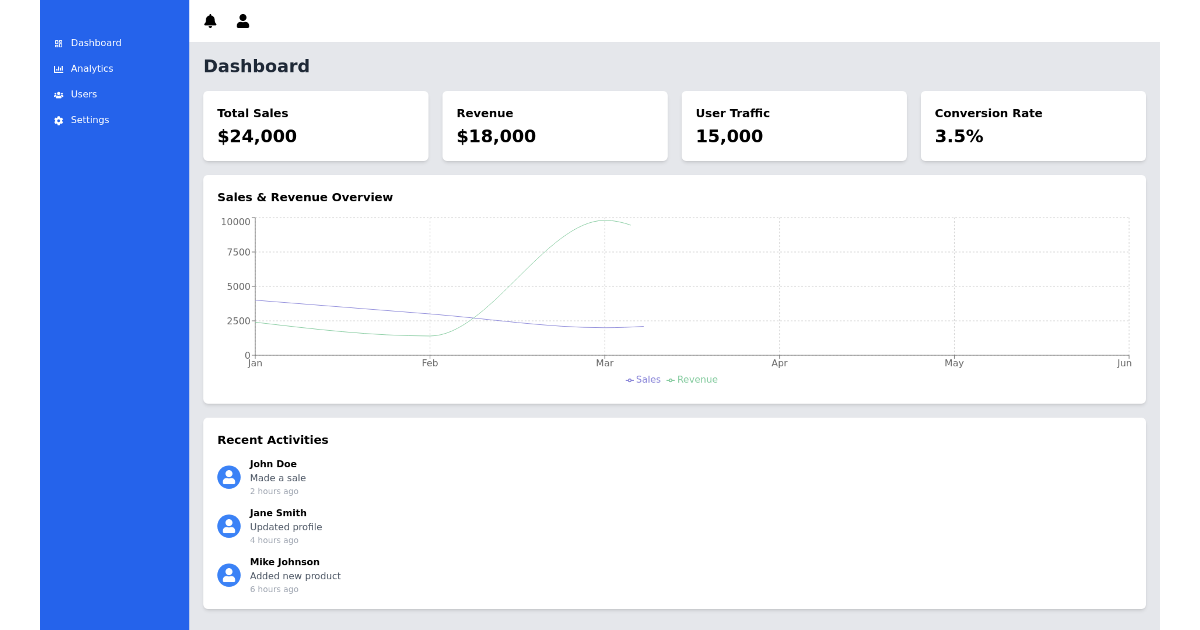
Task: Open the Revenue stat card
Action: point(554,126)
